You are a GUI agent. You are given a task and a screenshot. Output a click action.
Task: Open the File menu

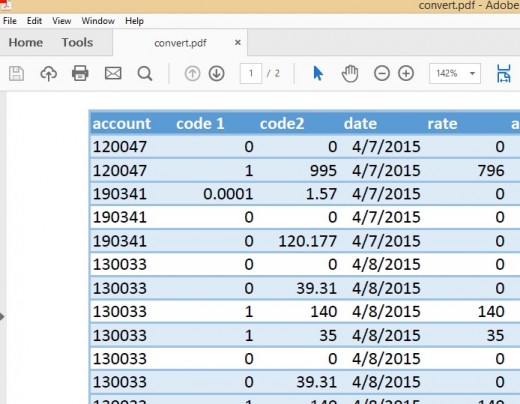pyautogui.click(x=10, y=21)
